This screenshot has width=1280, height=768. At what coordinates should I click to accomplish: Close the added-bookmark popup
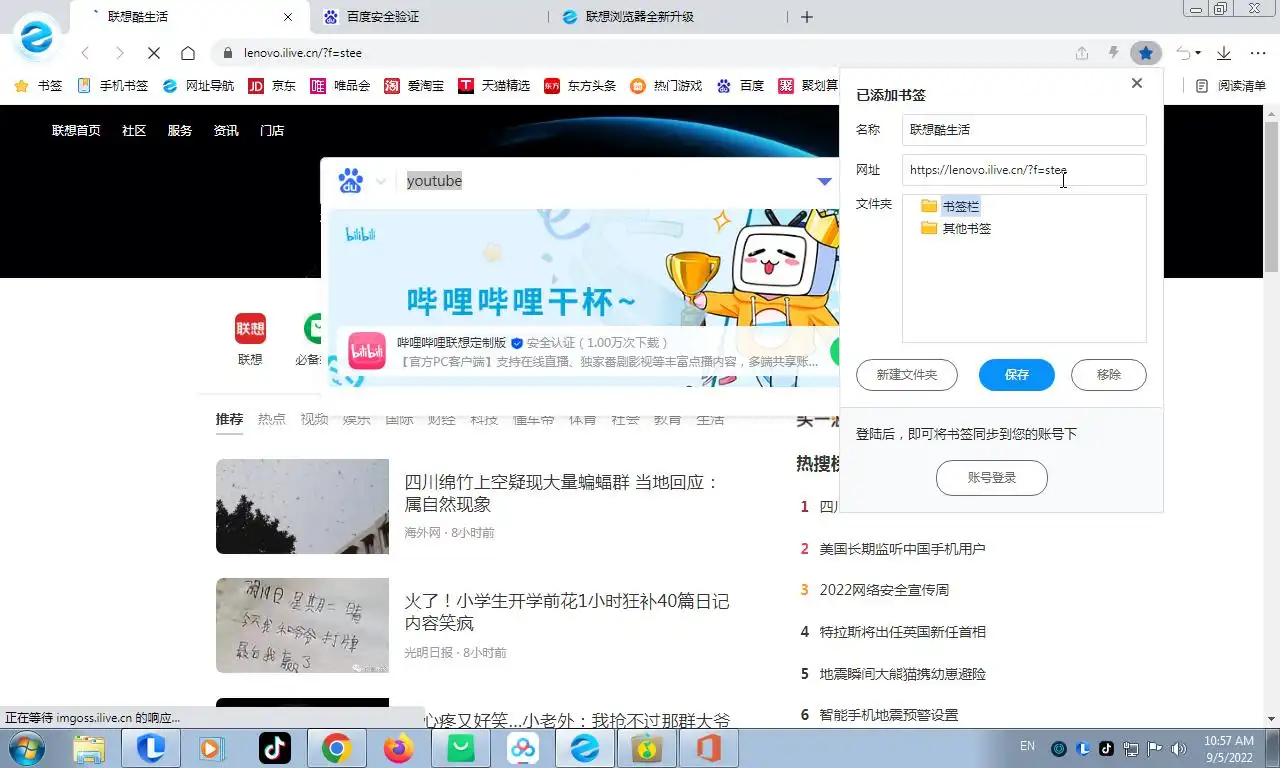1137,84
